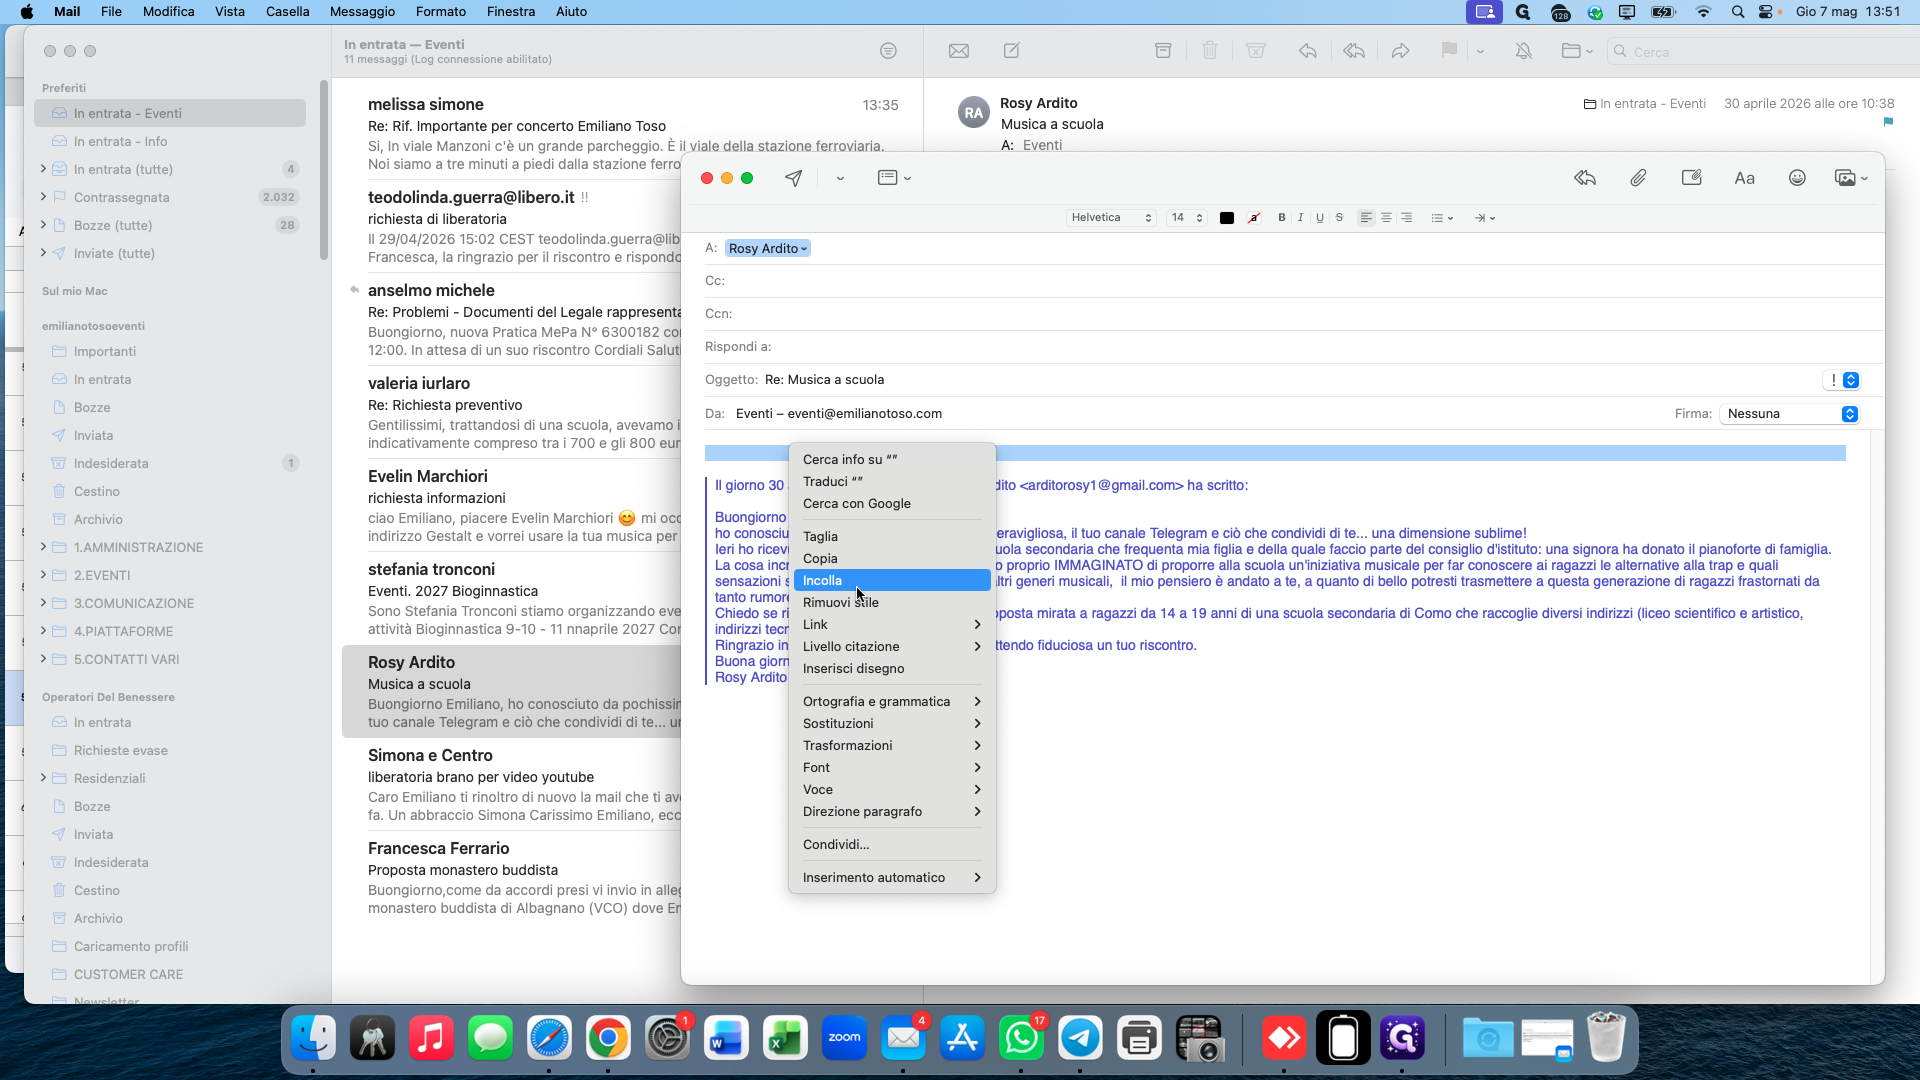Viewport: 1920px width, 1080px height.
Task: Click into the Cc address field
Action: click(1300, 281)
